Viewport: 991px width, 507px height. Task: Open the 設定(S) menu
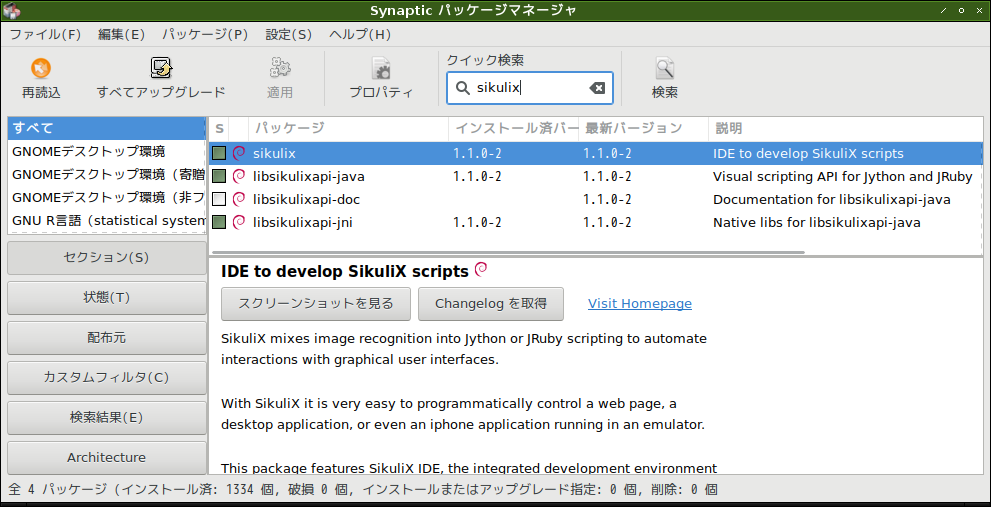289,35
